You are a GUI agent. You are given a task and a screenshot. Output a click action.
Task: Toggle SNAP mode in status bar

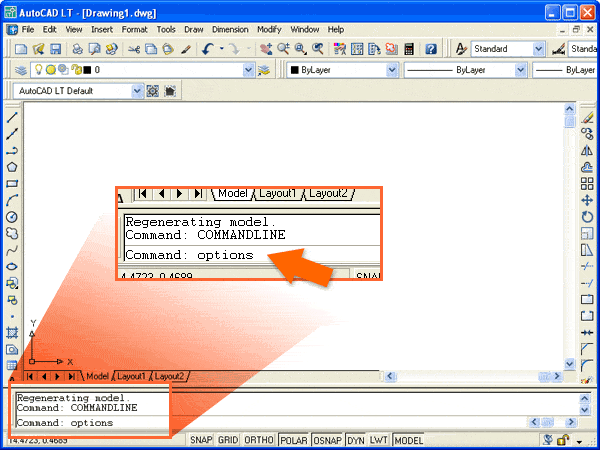coord(201,440)
